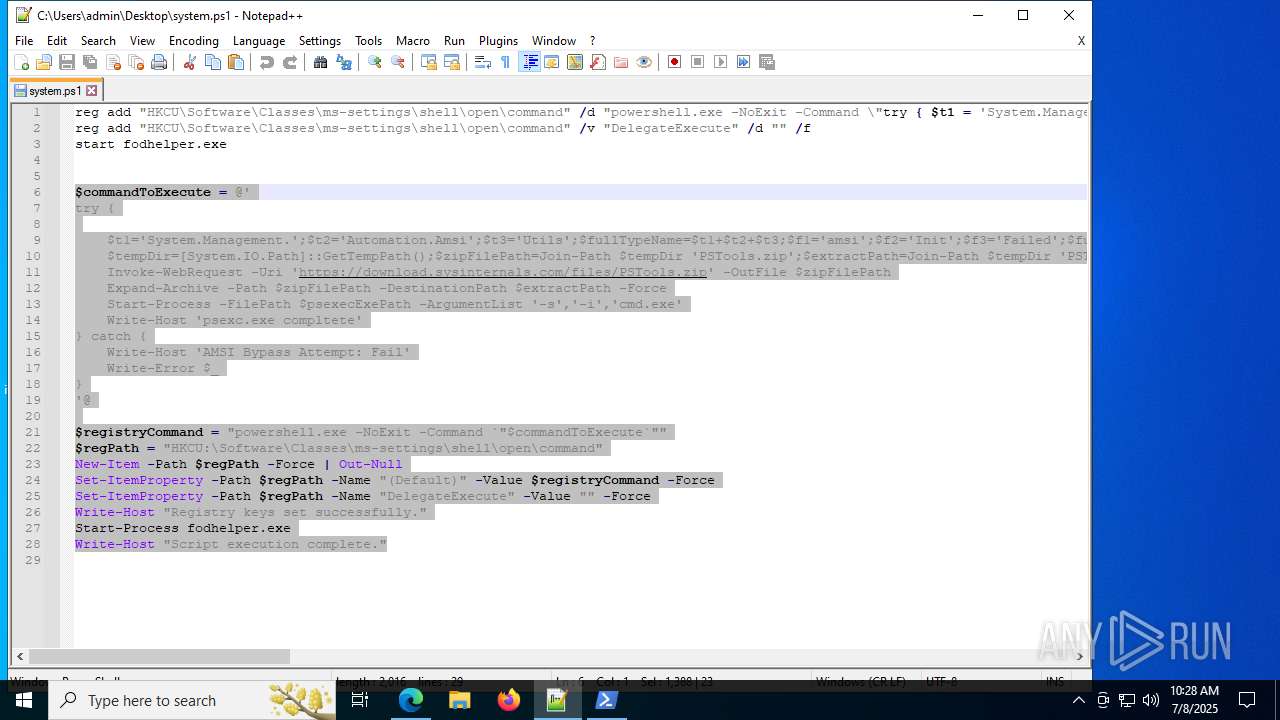Screen dimensions: 1280x720
Task: Open the Run menu
Action: tap(455, 41)
